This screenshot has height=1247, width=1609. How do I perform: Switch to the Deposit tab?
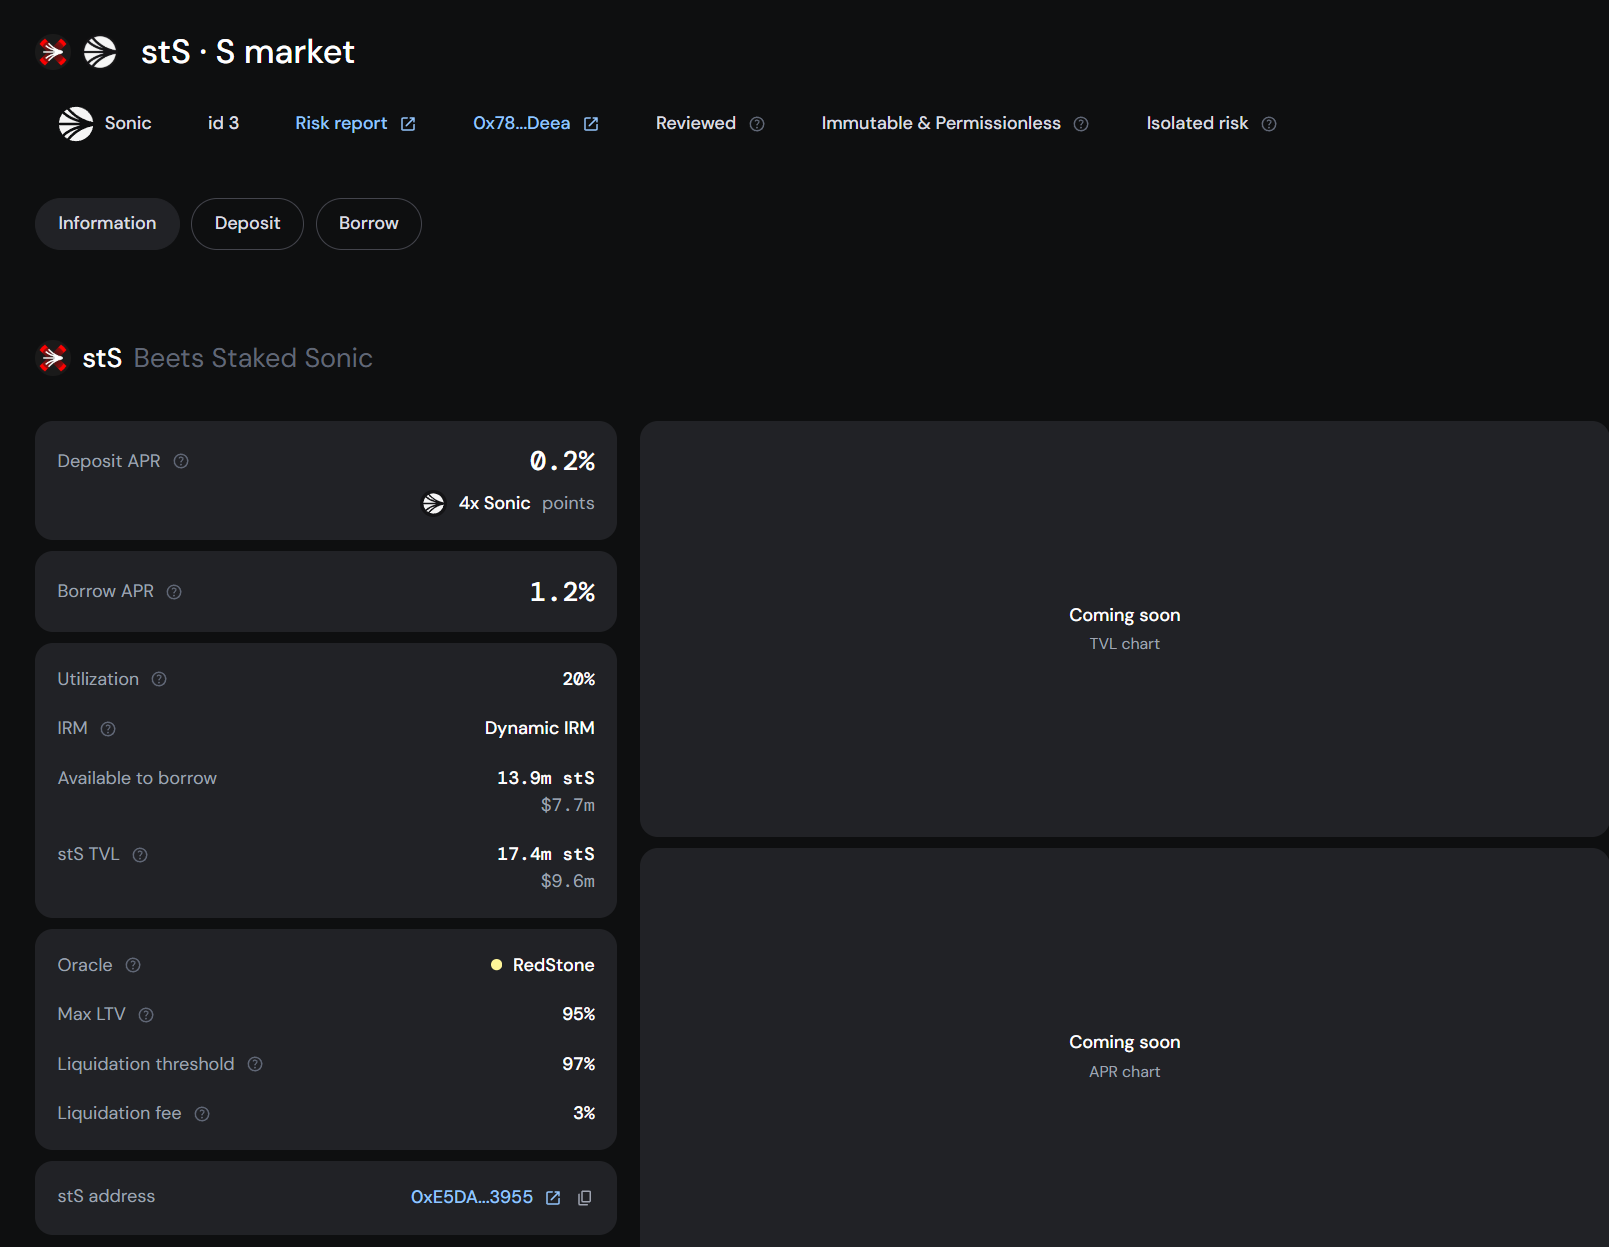coord(247,223)
